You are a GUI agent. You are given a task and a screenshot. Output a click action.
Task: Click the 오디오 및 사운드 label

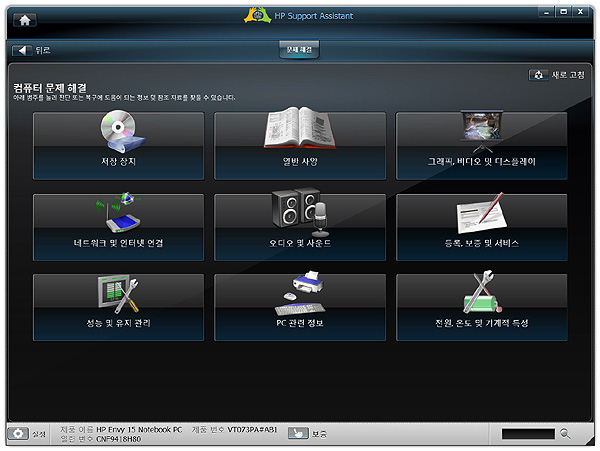click(300, 243)
